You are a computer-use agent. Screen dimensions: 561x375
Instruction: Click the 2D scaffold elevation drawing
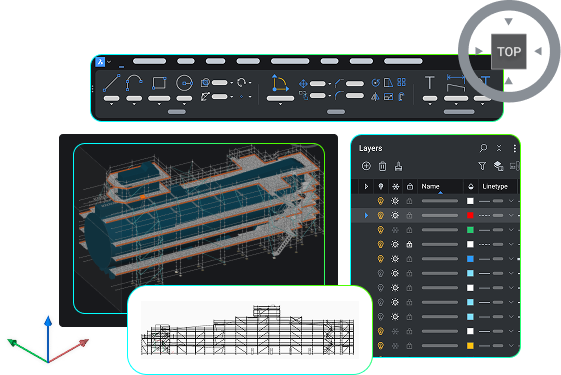(x=249, y=330)
